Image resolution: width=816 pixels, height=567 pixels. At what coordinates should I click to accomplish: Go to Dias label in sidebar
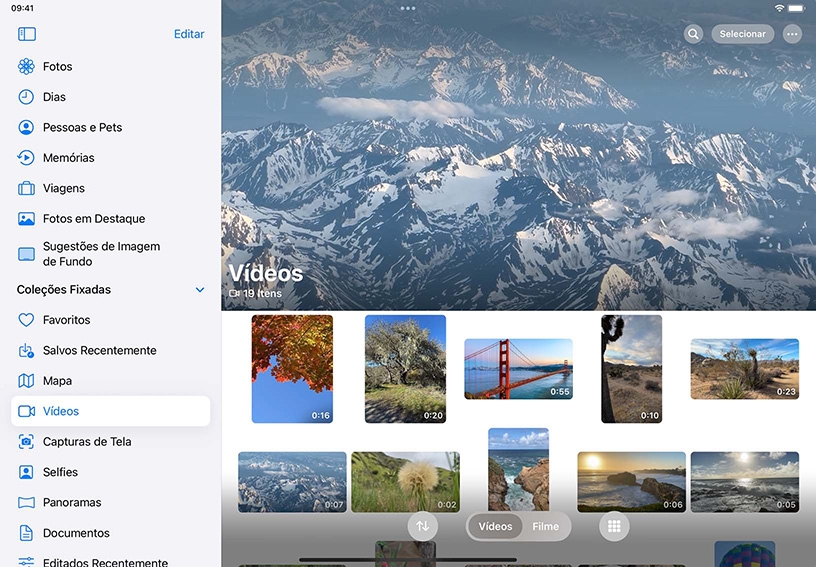(x=54, y=97)
